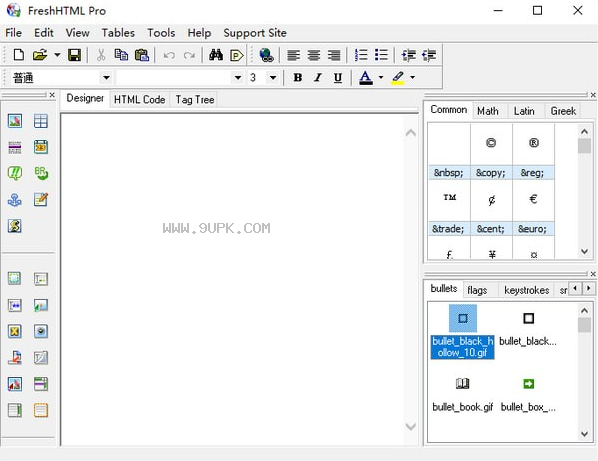This screenshot has height=461, width=598.
Task: Click the paragraph P toolbar icon
Action: [x=237, y=55]
